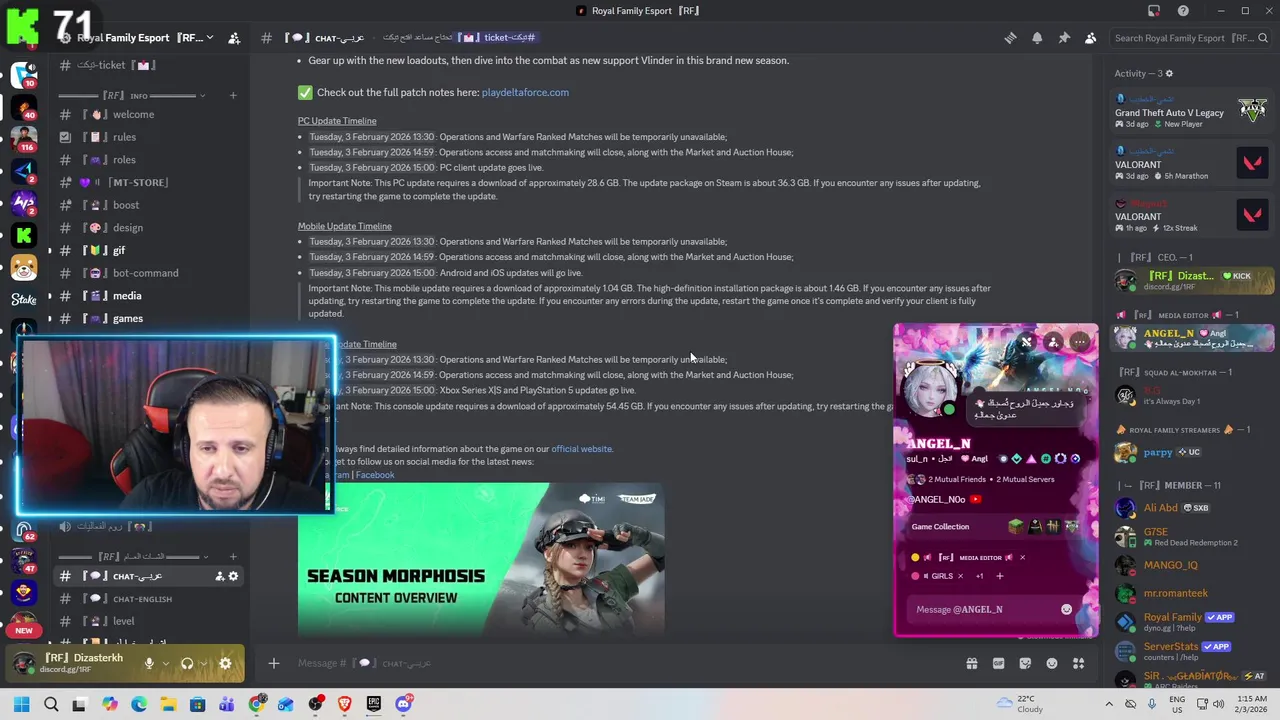
Task: Open the official website link
Action: pyautogui.click(x=581, y=449)
